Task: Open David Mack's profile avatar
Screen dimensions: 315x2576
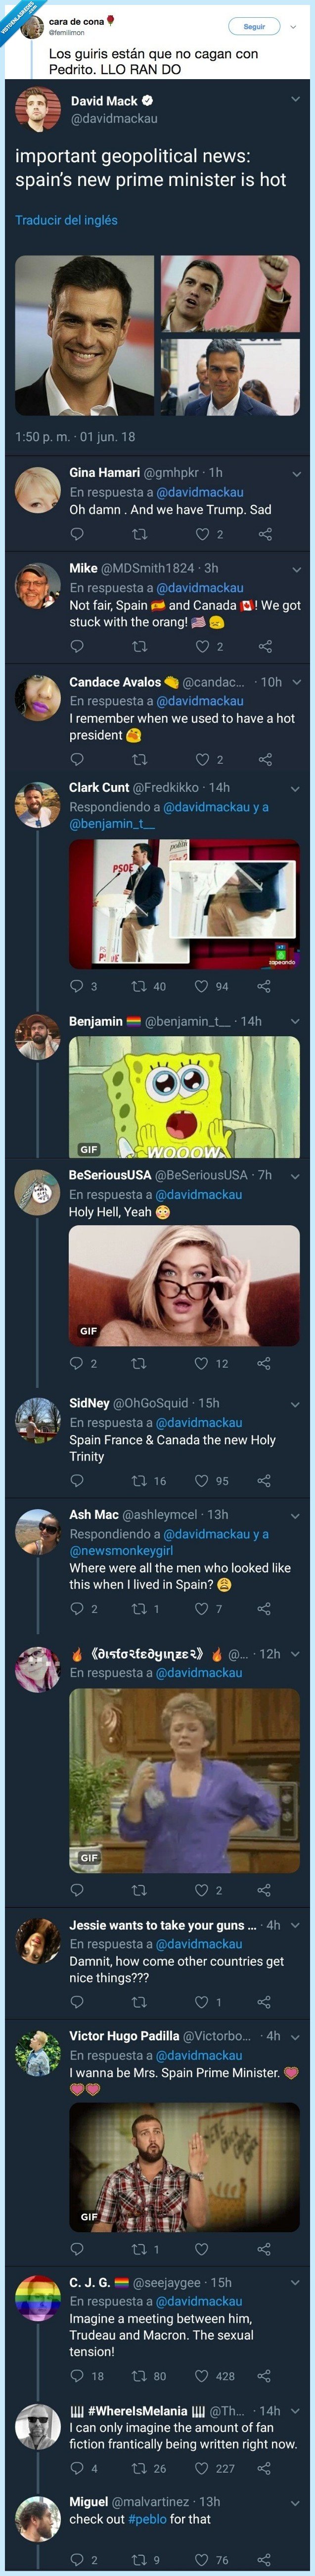Action: (x=38, y=109)
